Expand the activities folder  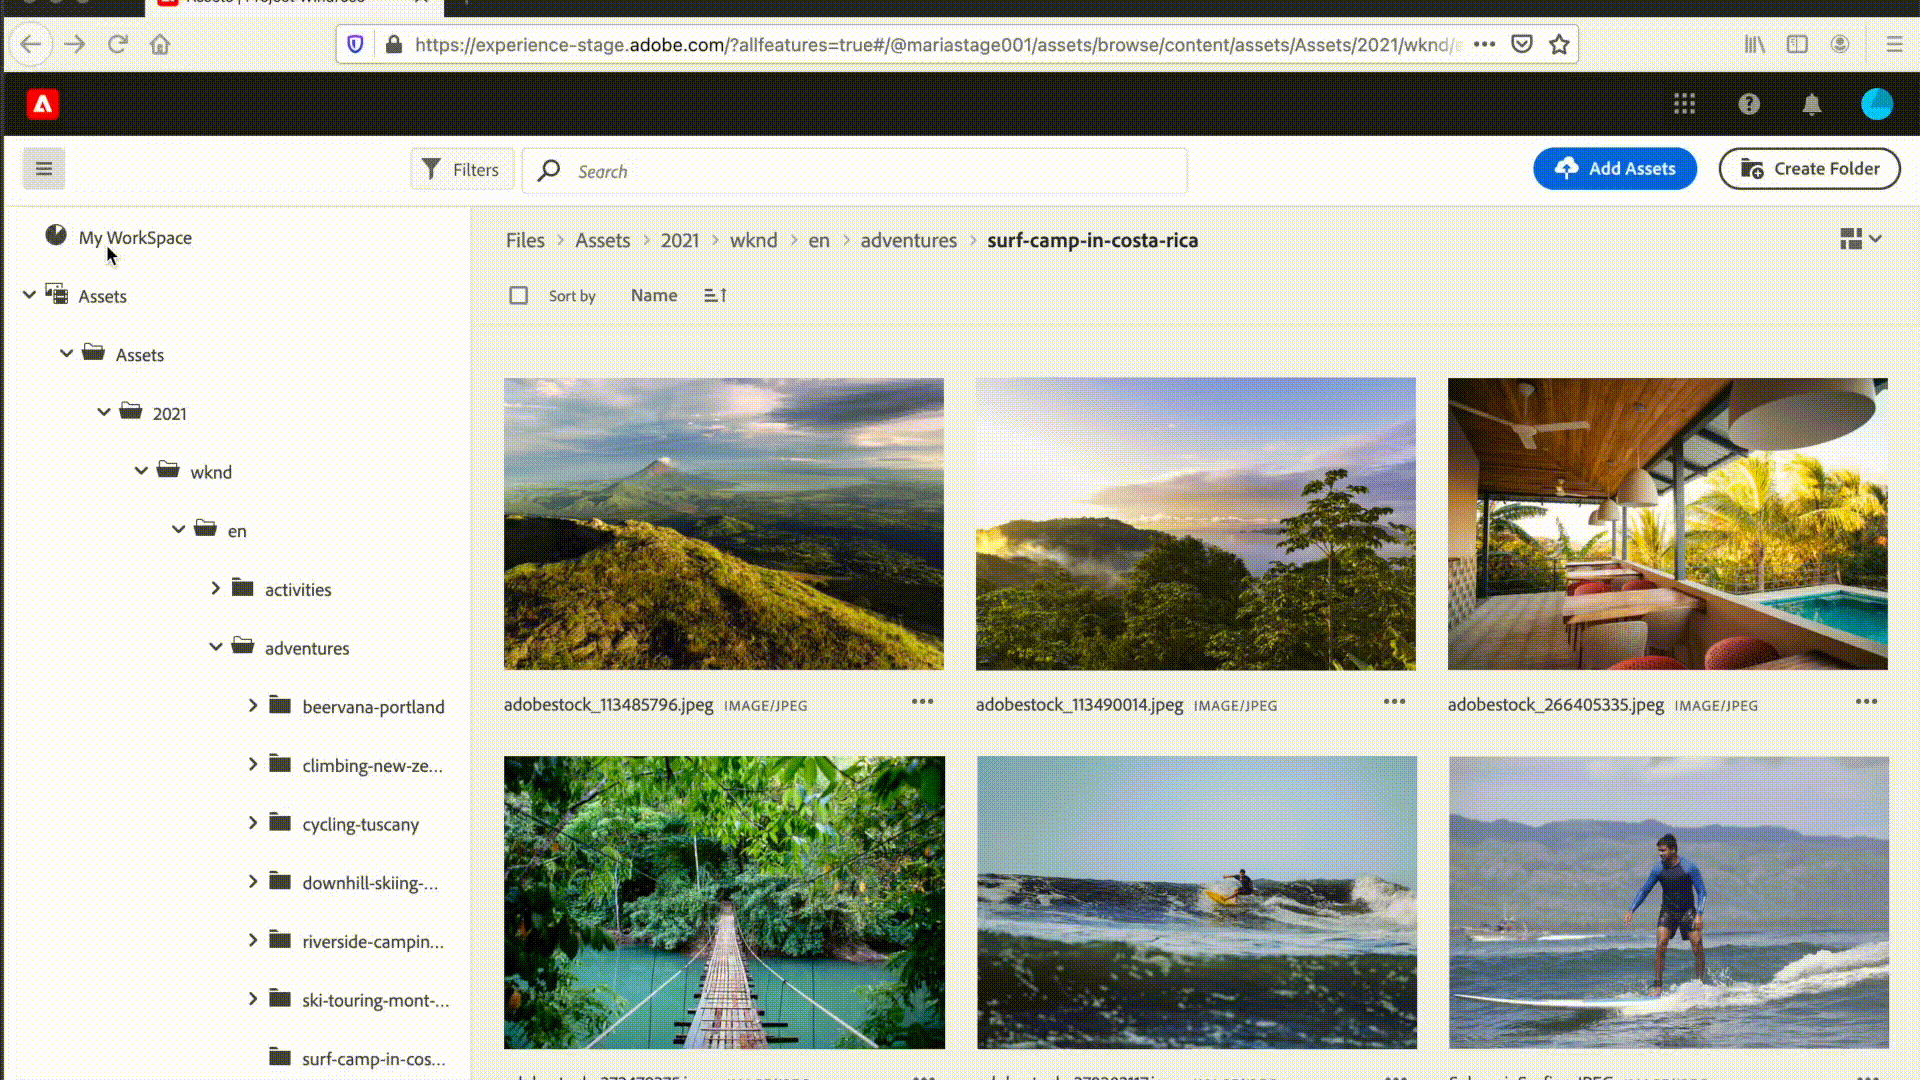pyautogui.click(x=215, y=588)
